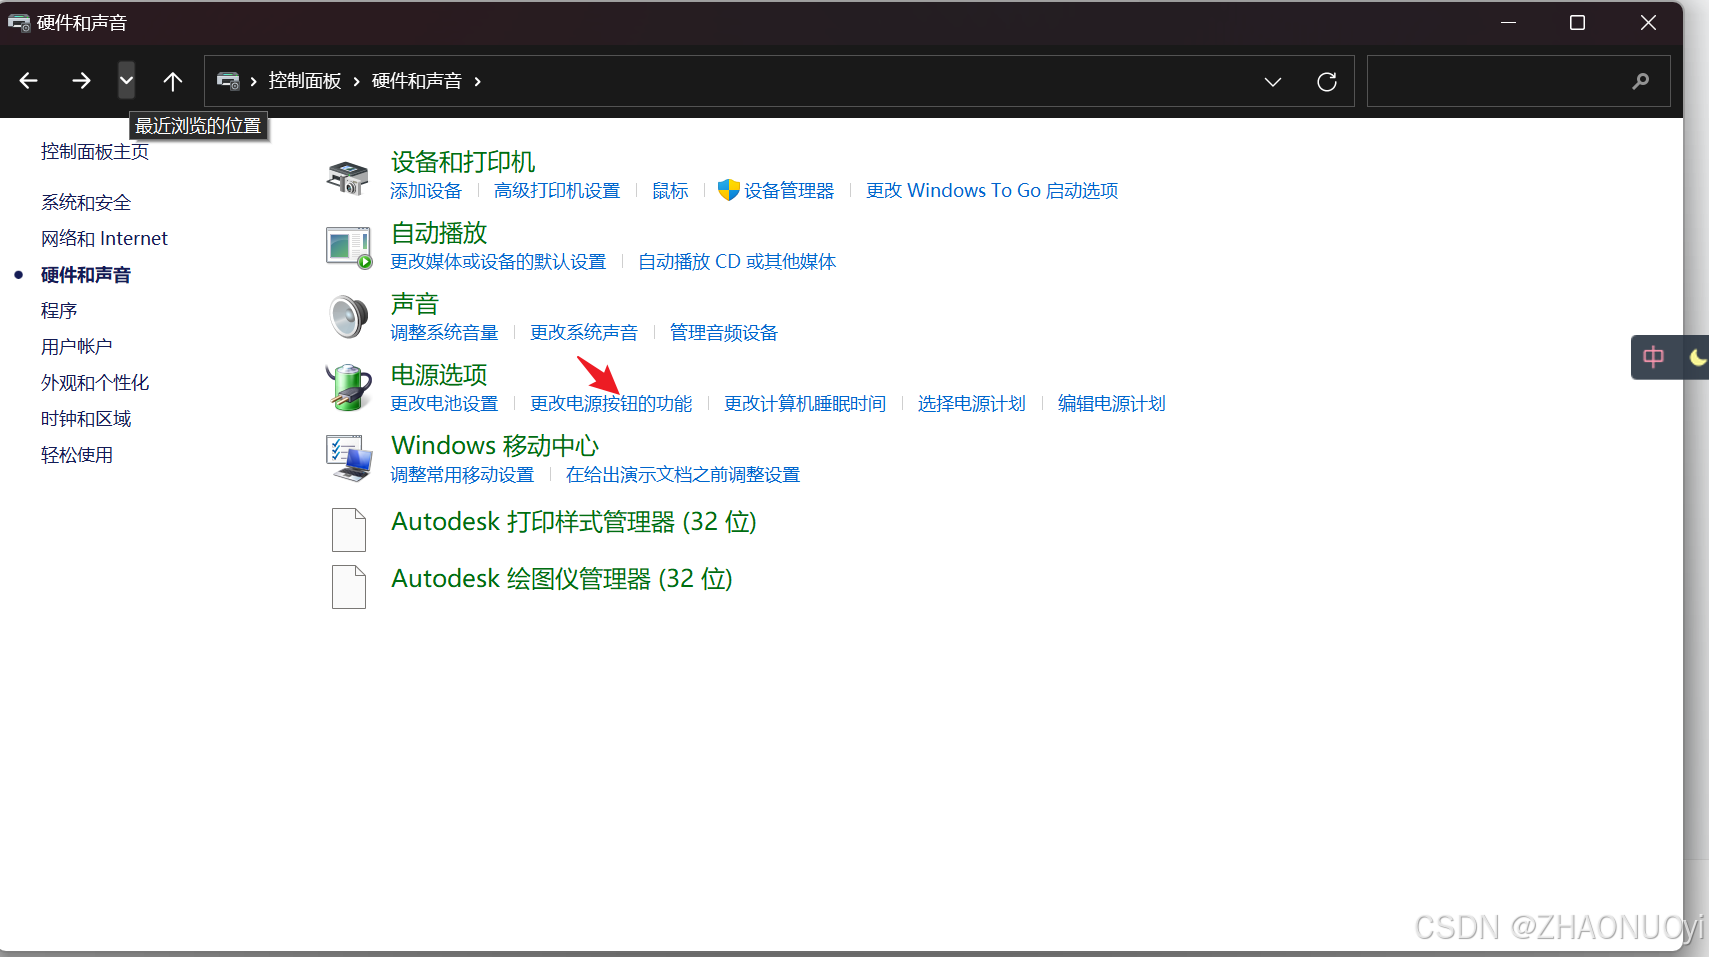Open the 自动播放 heading
Viewport: 1709px width, 957px height.
pyautogui.click(x=439, y=233)
